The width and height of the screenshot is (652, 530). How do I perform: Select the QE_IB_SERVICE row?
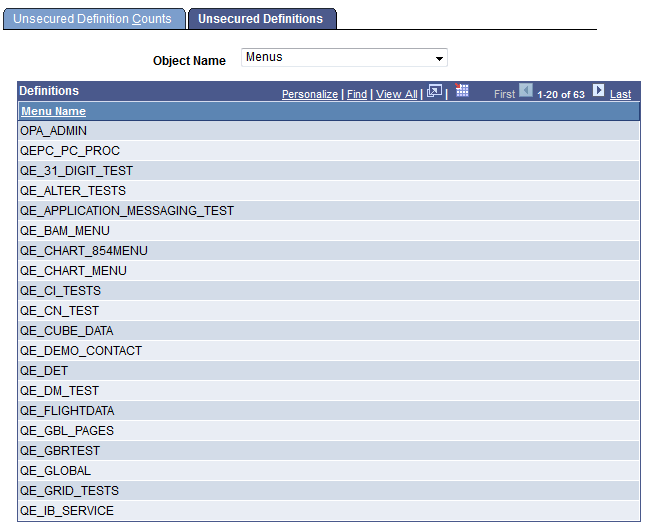(328, 510)
